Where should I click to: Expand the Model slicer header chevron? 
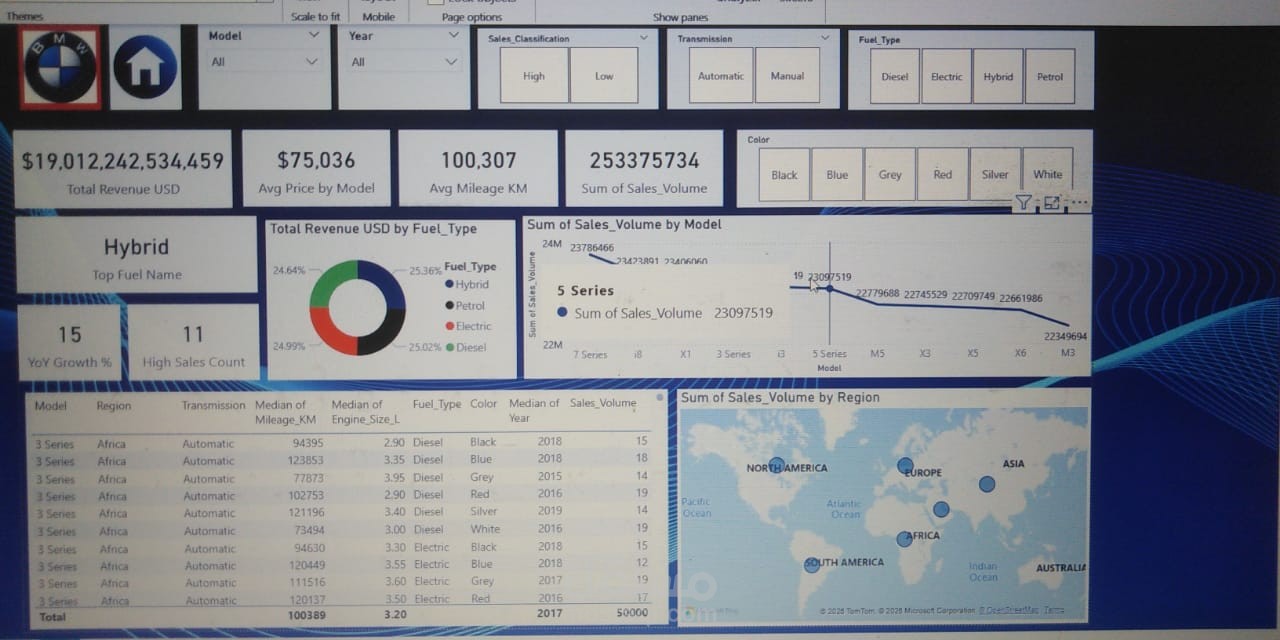[x=314, y=35]
